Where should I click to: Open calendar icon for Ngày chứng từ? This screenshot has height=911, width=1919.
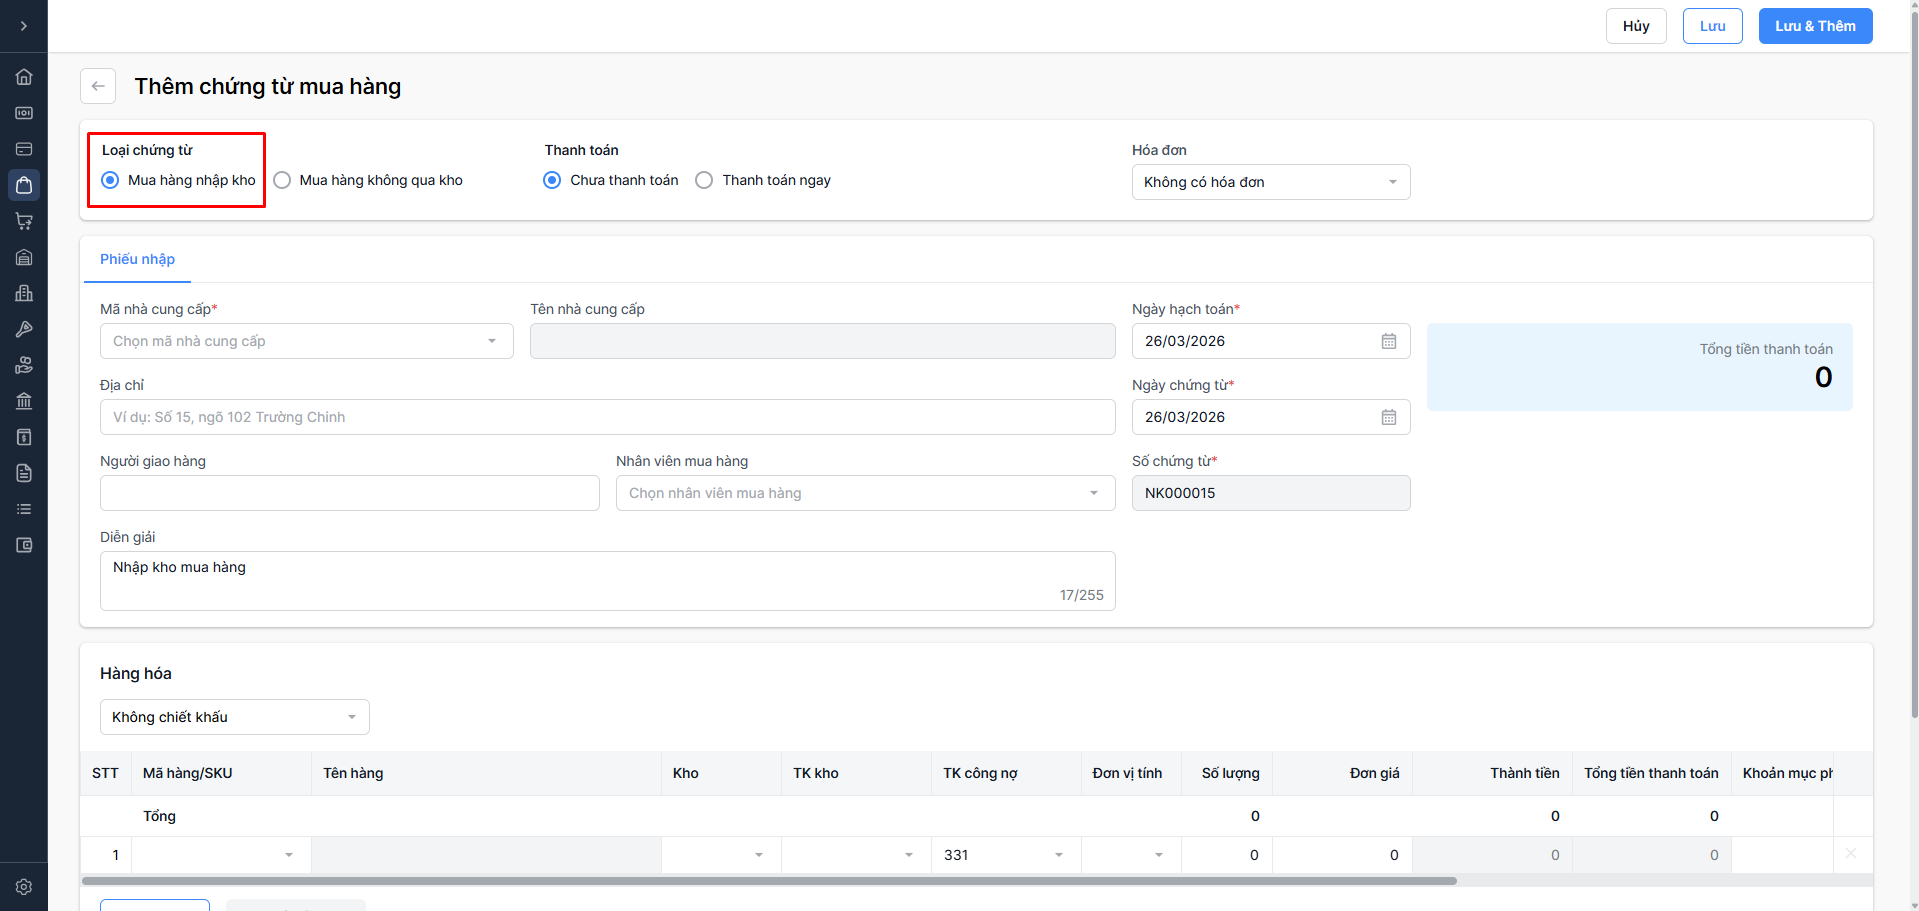1388,417
